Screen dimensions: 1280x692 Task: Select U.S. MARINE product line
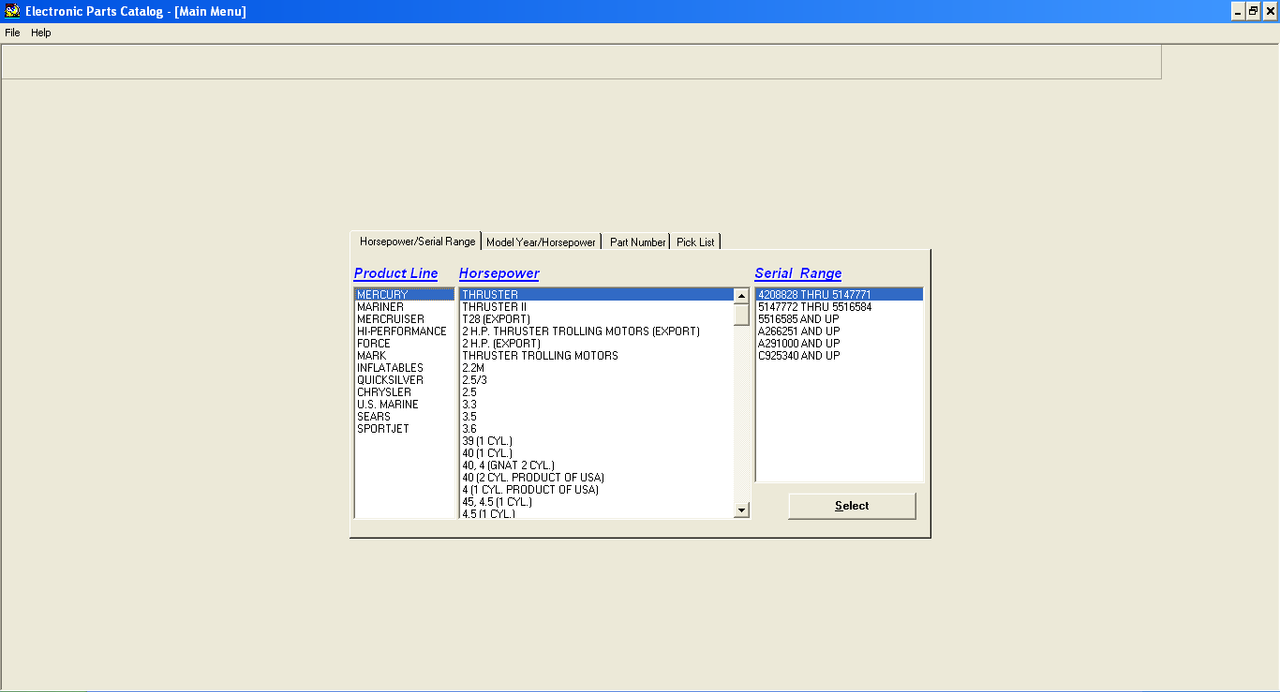(x=404, y=404)
